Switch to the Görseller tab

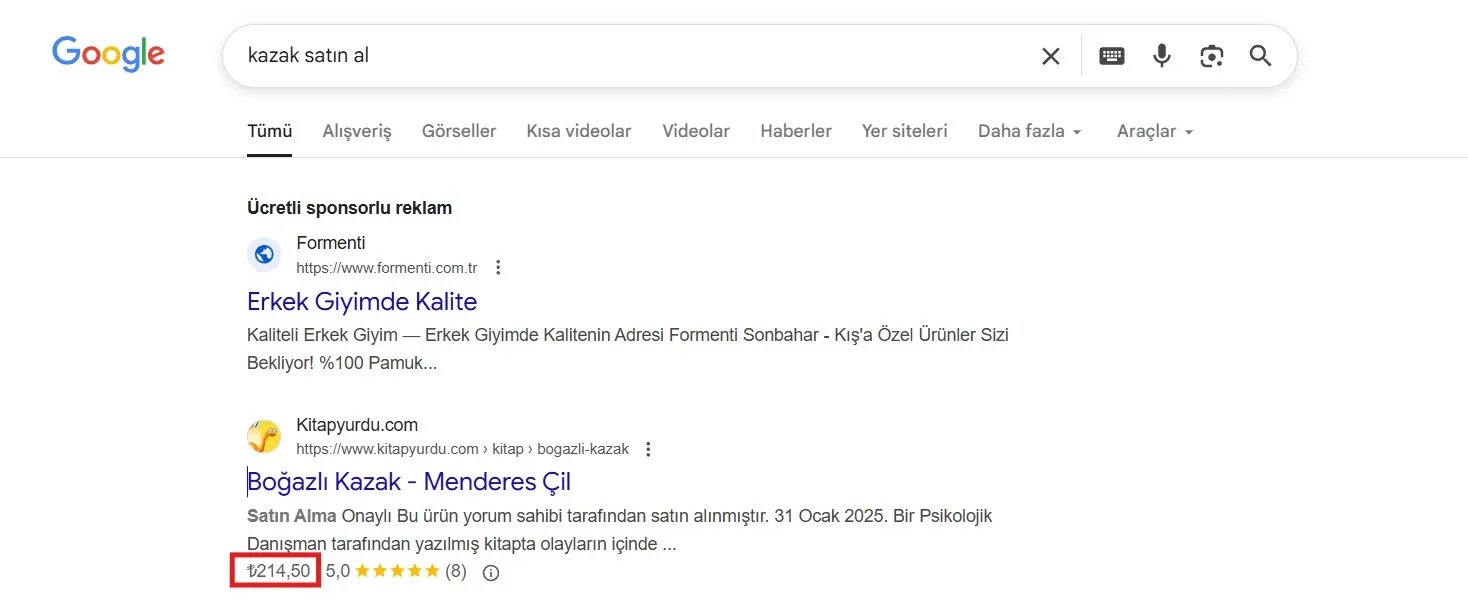[x=459, y=131]
